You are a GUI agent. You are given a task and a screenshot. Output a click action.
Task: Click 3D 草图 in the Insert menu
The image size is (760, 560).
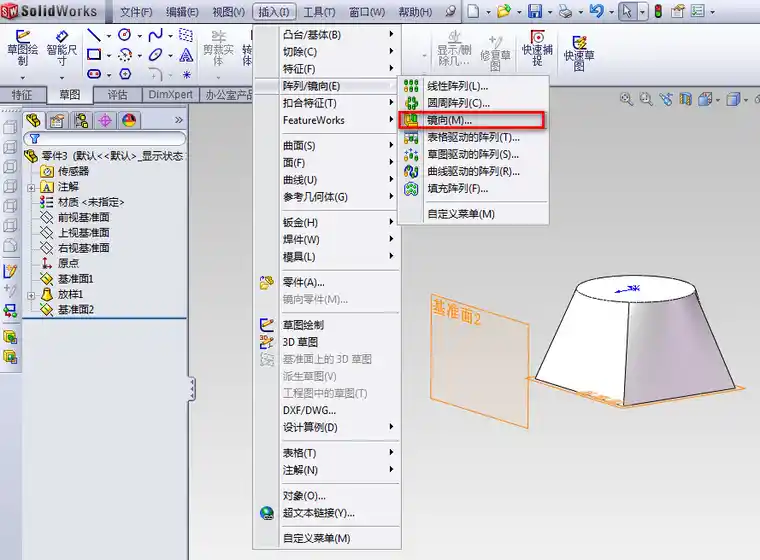(301, 342)
